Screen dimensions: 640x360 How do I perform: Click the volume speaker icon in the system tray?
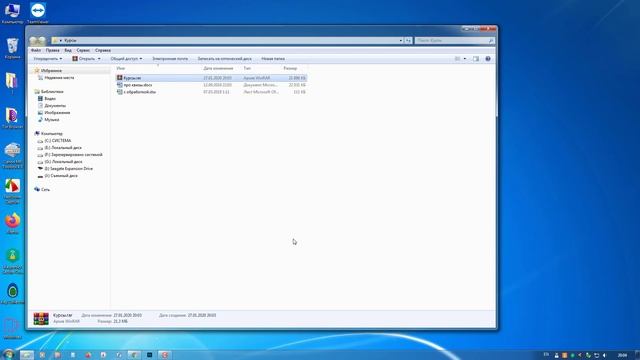[604, 356]
